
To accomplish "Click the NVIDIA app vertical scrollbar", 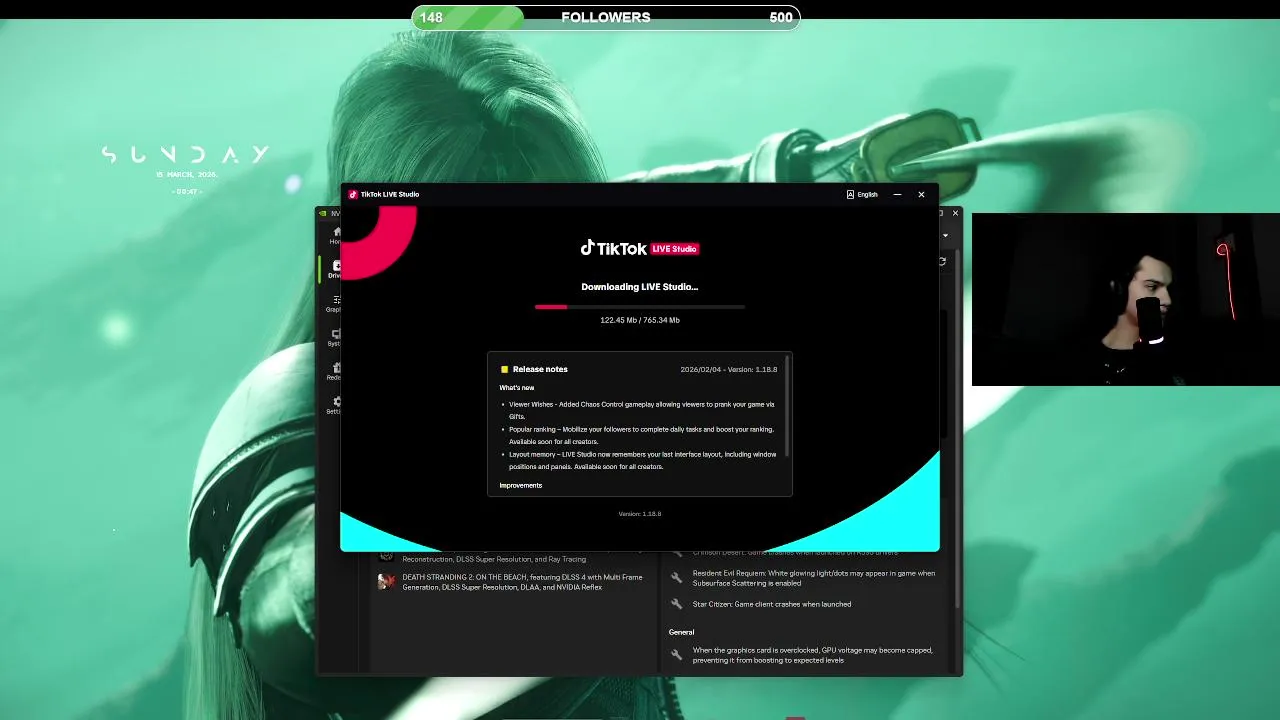I will click(x=958, y=430).
